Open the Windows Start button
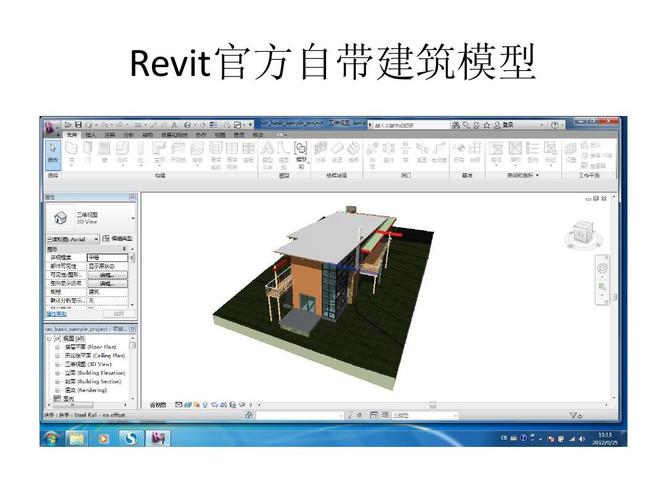The image size is (667, 500). coord(52,438)
